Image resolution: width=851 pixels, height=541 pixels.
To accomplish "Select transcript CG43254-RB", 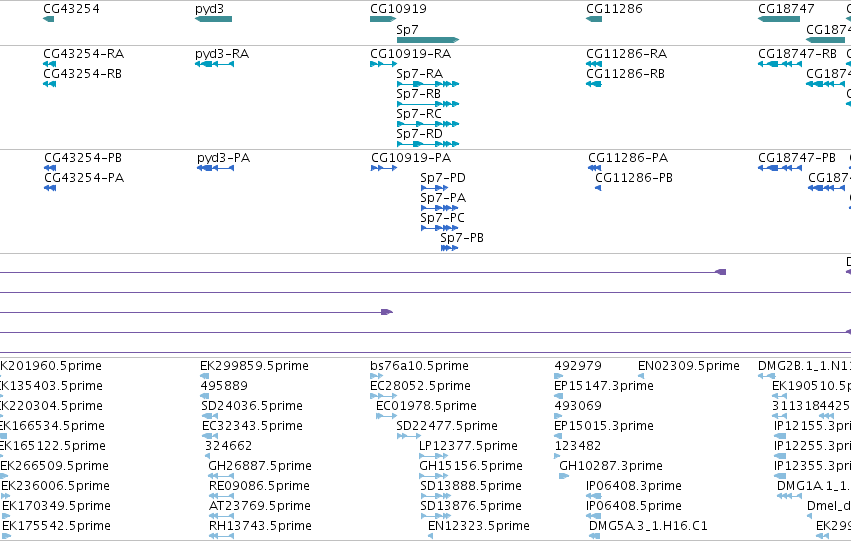I will pos(49,84).
